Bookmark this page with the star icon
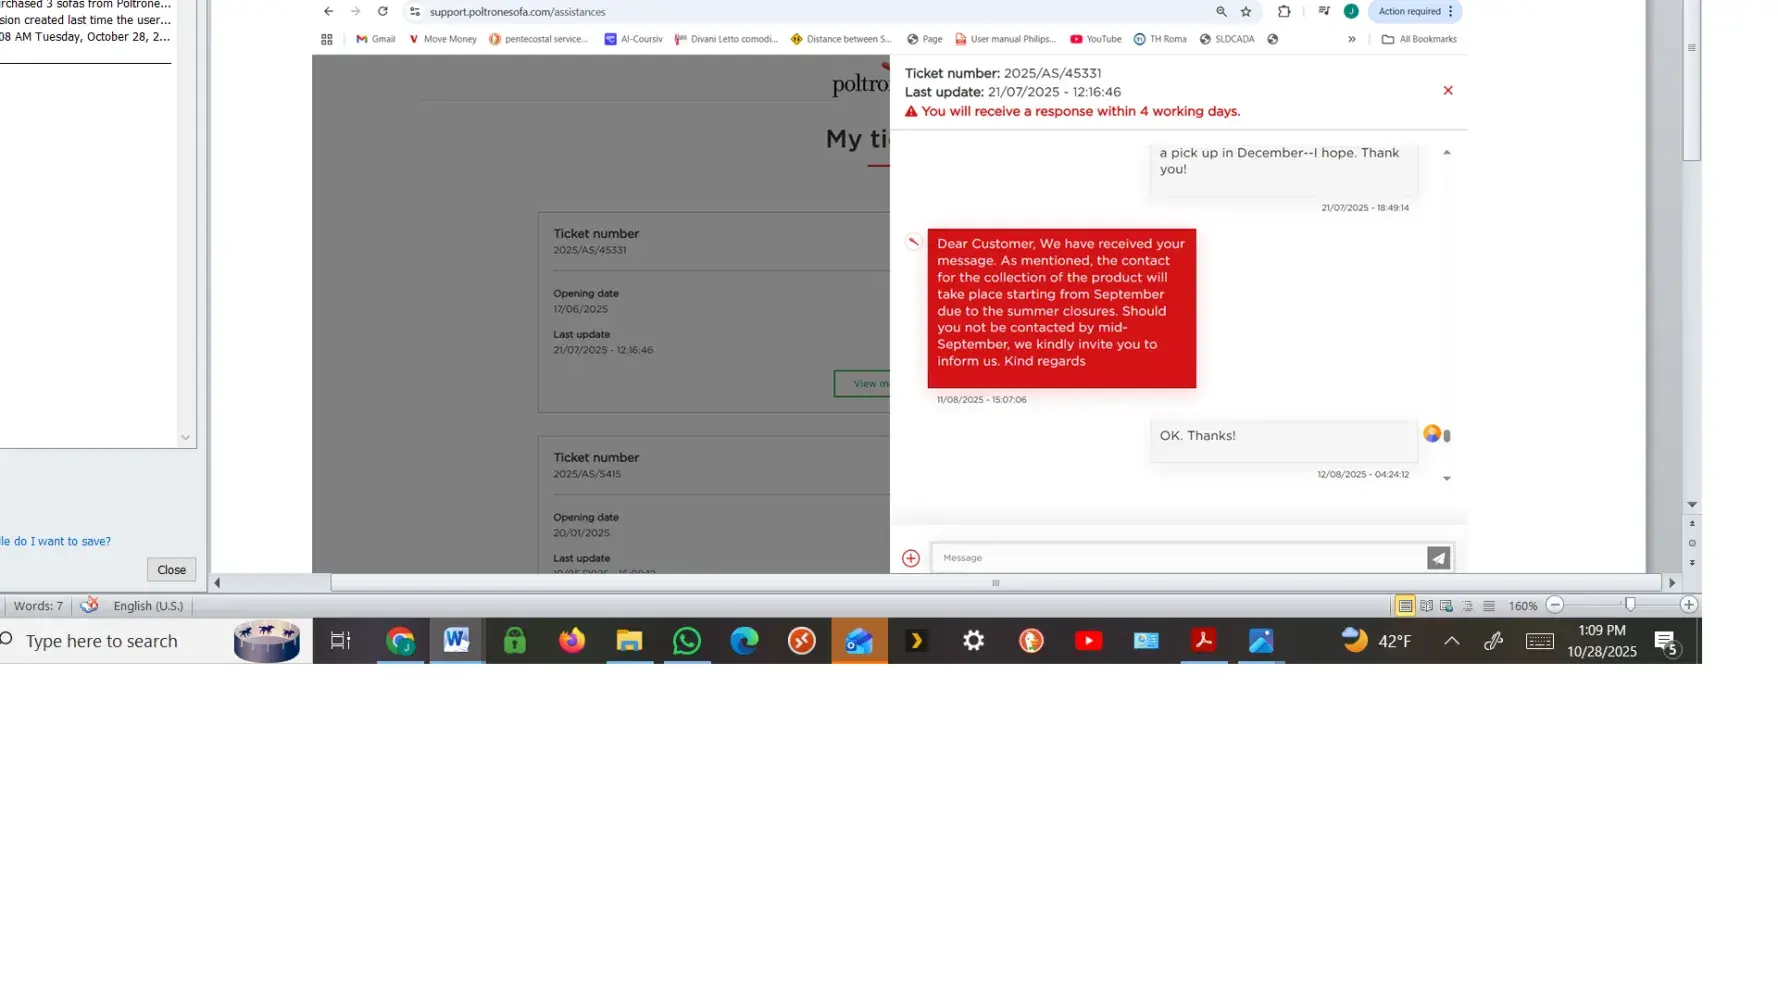Screen dimensions: 1778x1000 click(x=1246, y=11)
